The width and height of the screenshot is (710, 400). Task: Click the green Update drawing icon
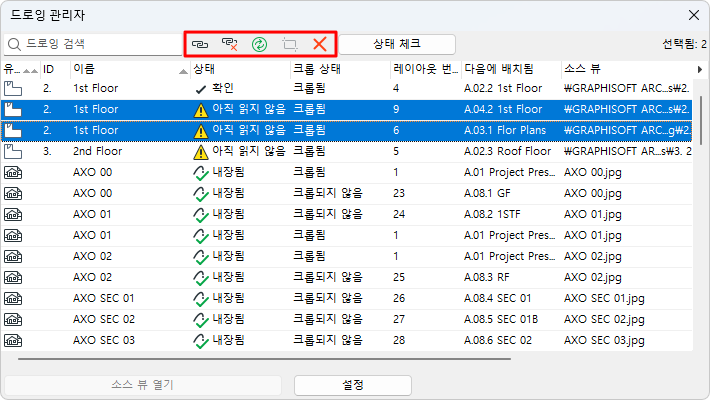259,44
